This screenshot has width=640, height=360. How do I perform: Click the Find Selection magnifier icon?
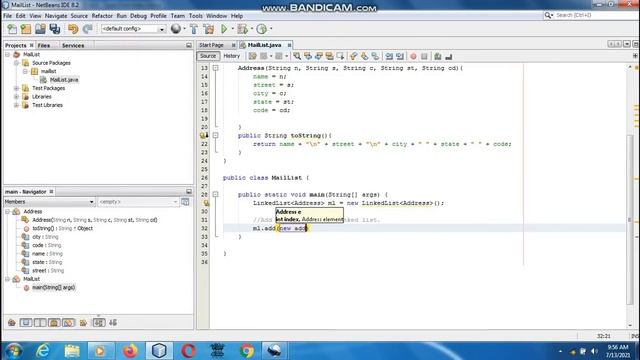click(x=297, y=56)
